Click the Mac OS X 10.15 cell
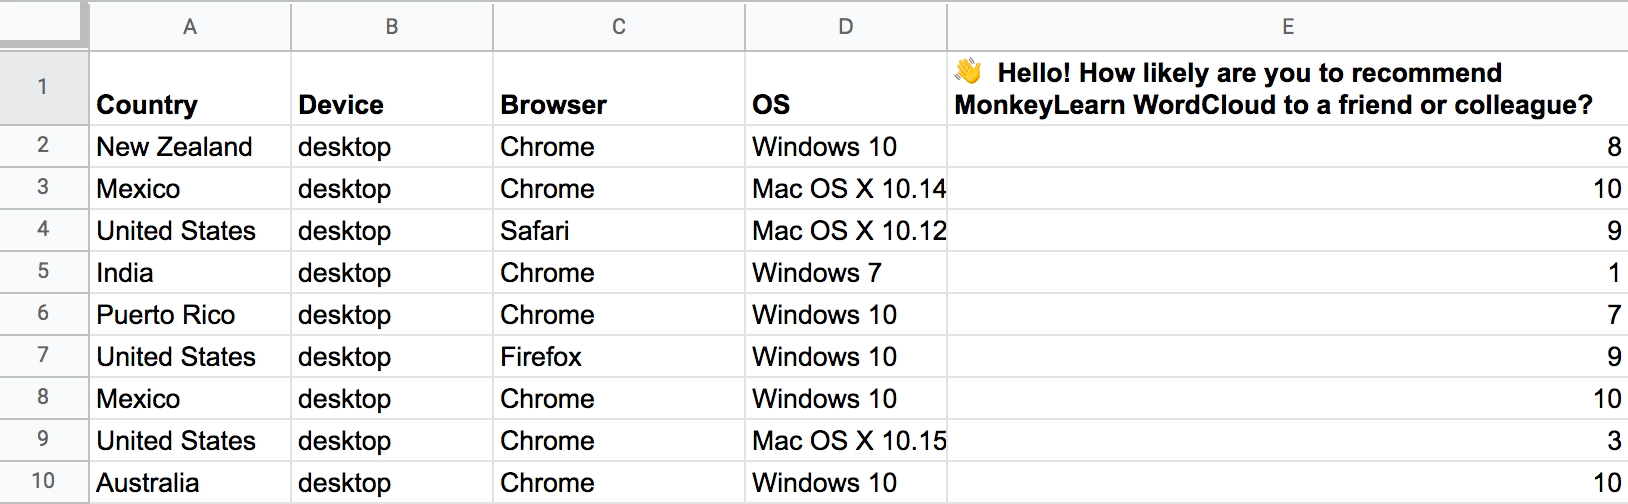This screenshot has width=1628, height=504. pos(846,441)
